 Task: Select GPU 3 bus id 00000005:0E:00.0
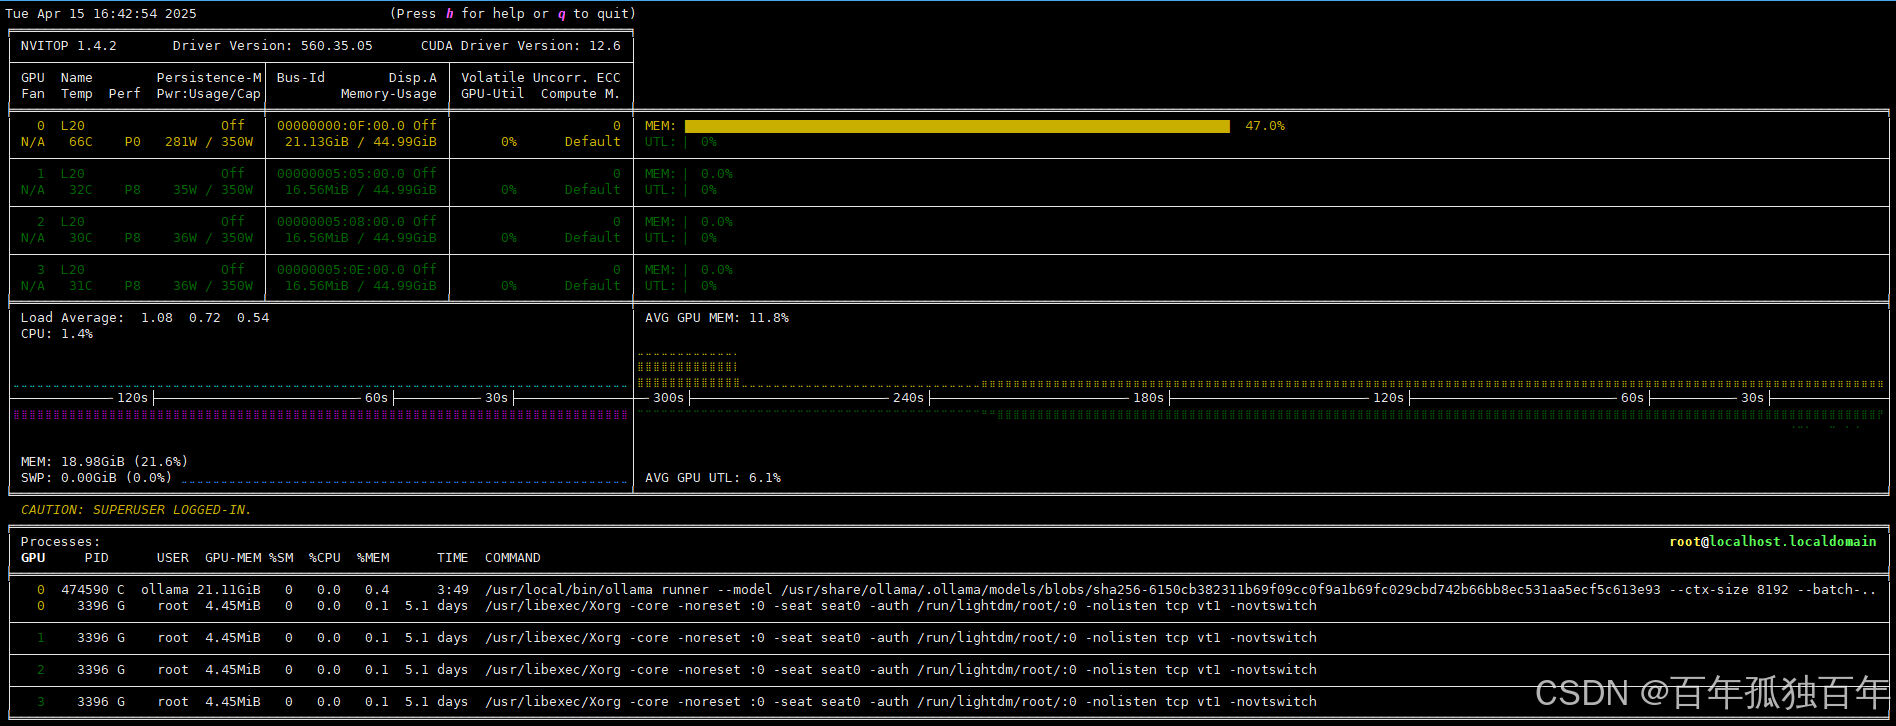tap(341, 270)
